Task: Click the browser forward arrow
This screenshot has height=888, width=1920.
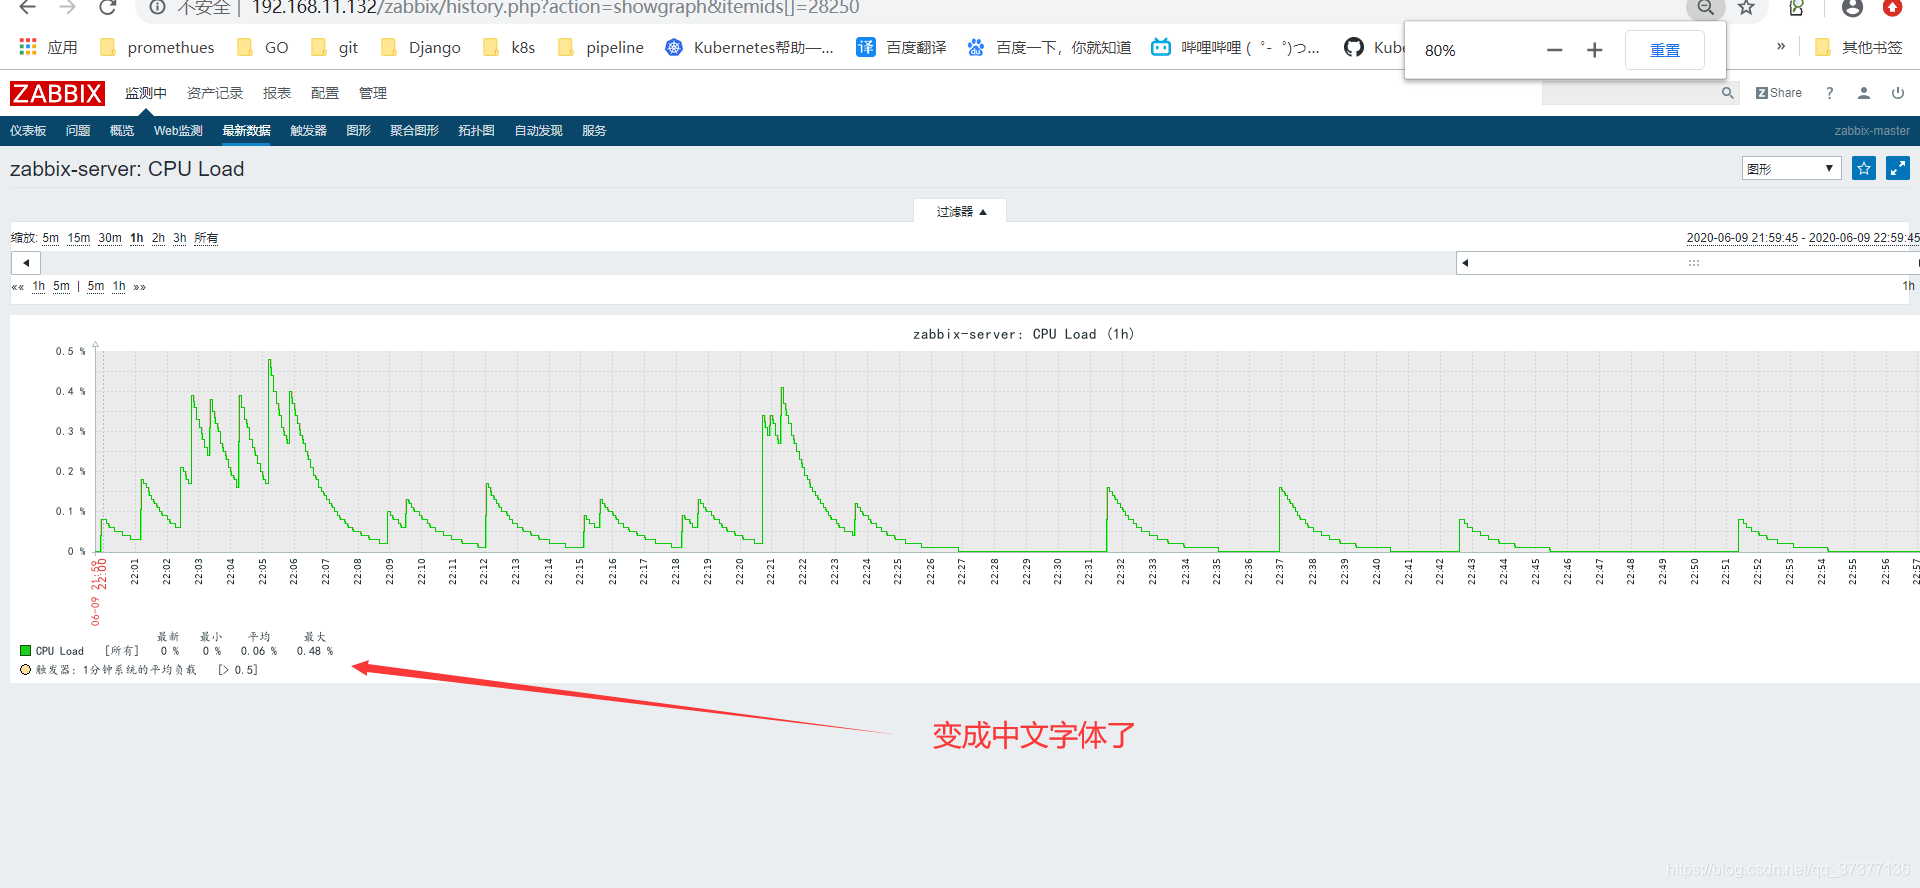Action: [67, 8]
